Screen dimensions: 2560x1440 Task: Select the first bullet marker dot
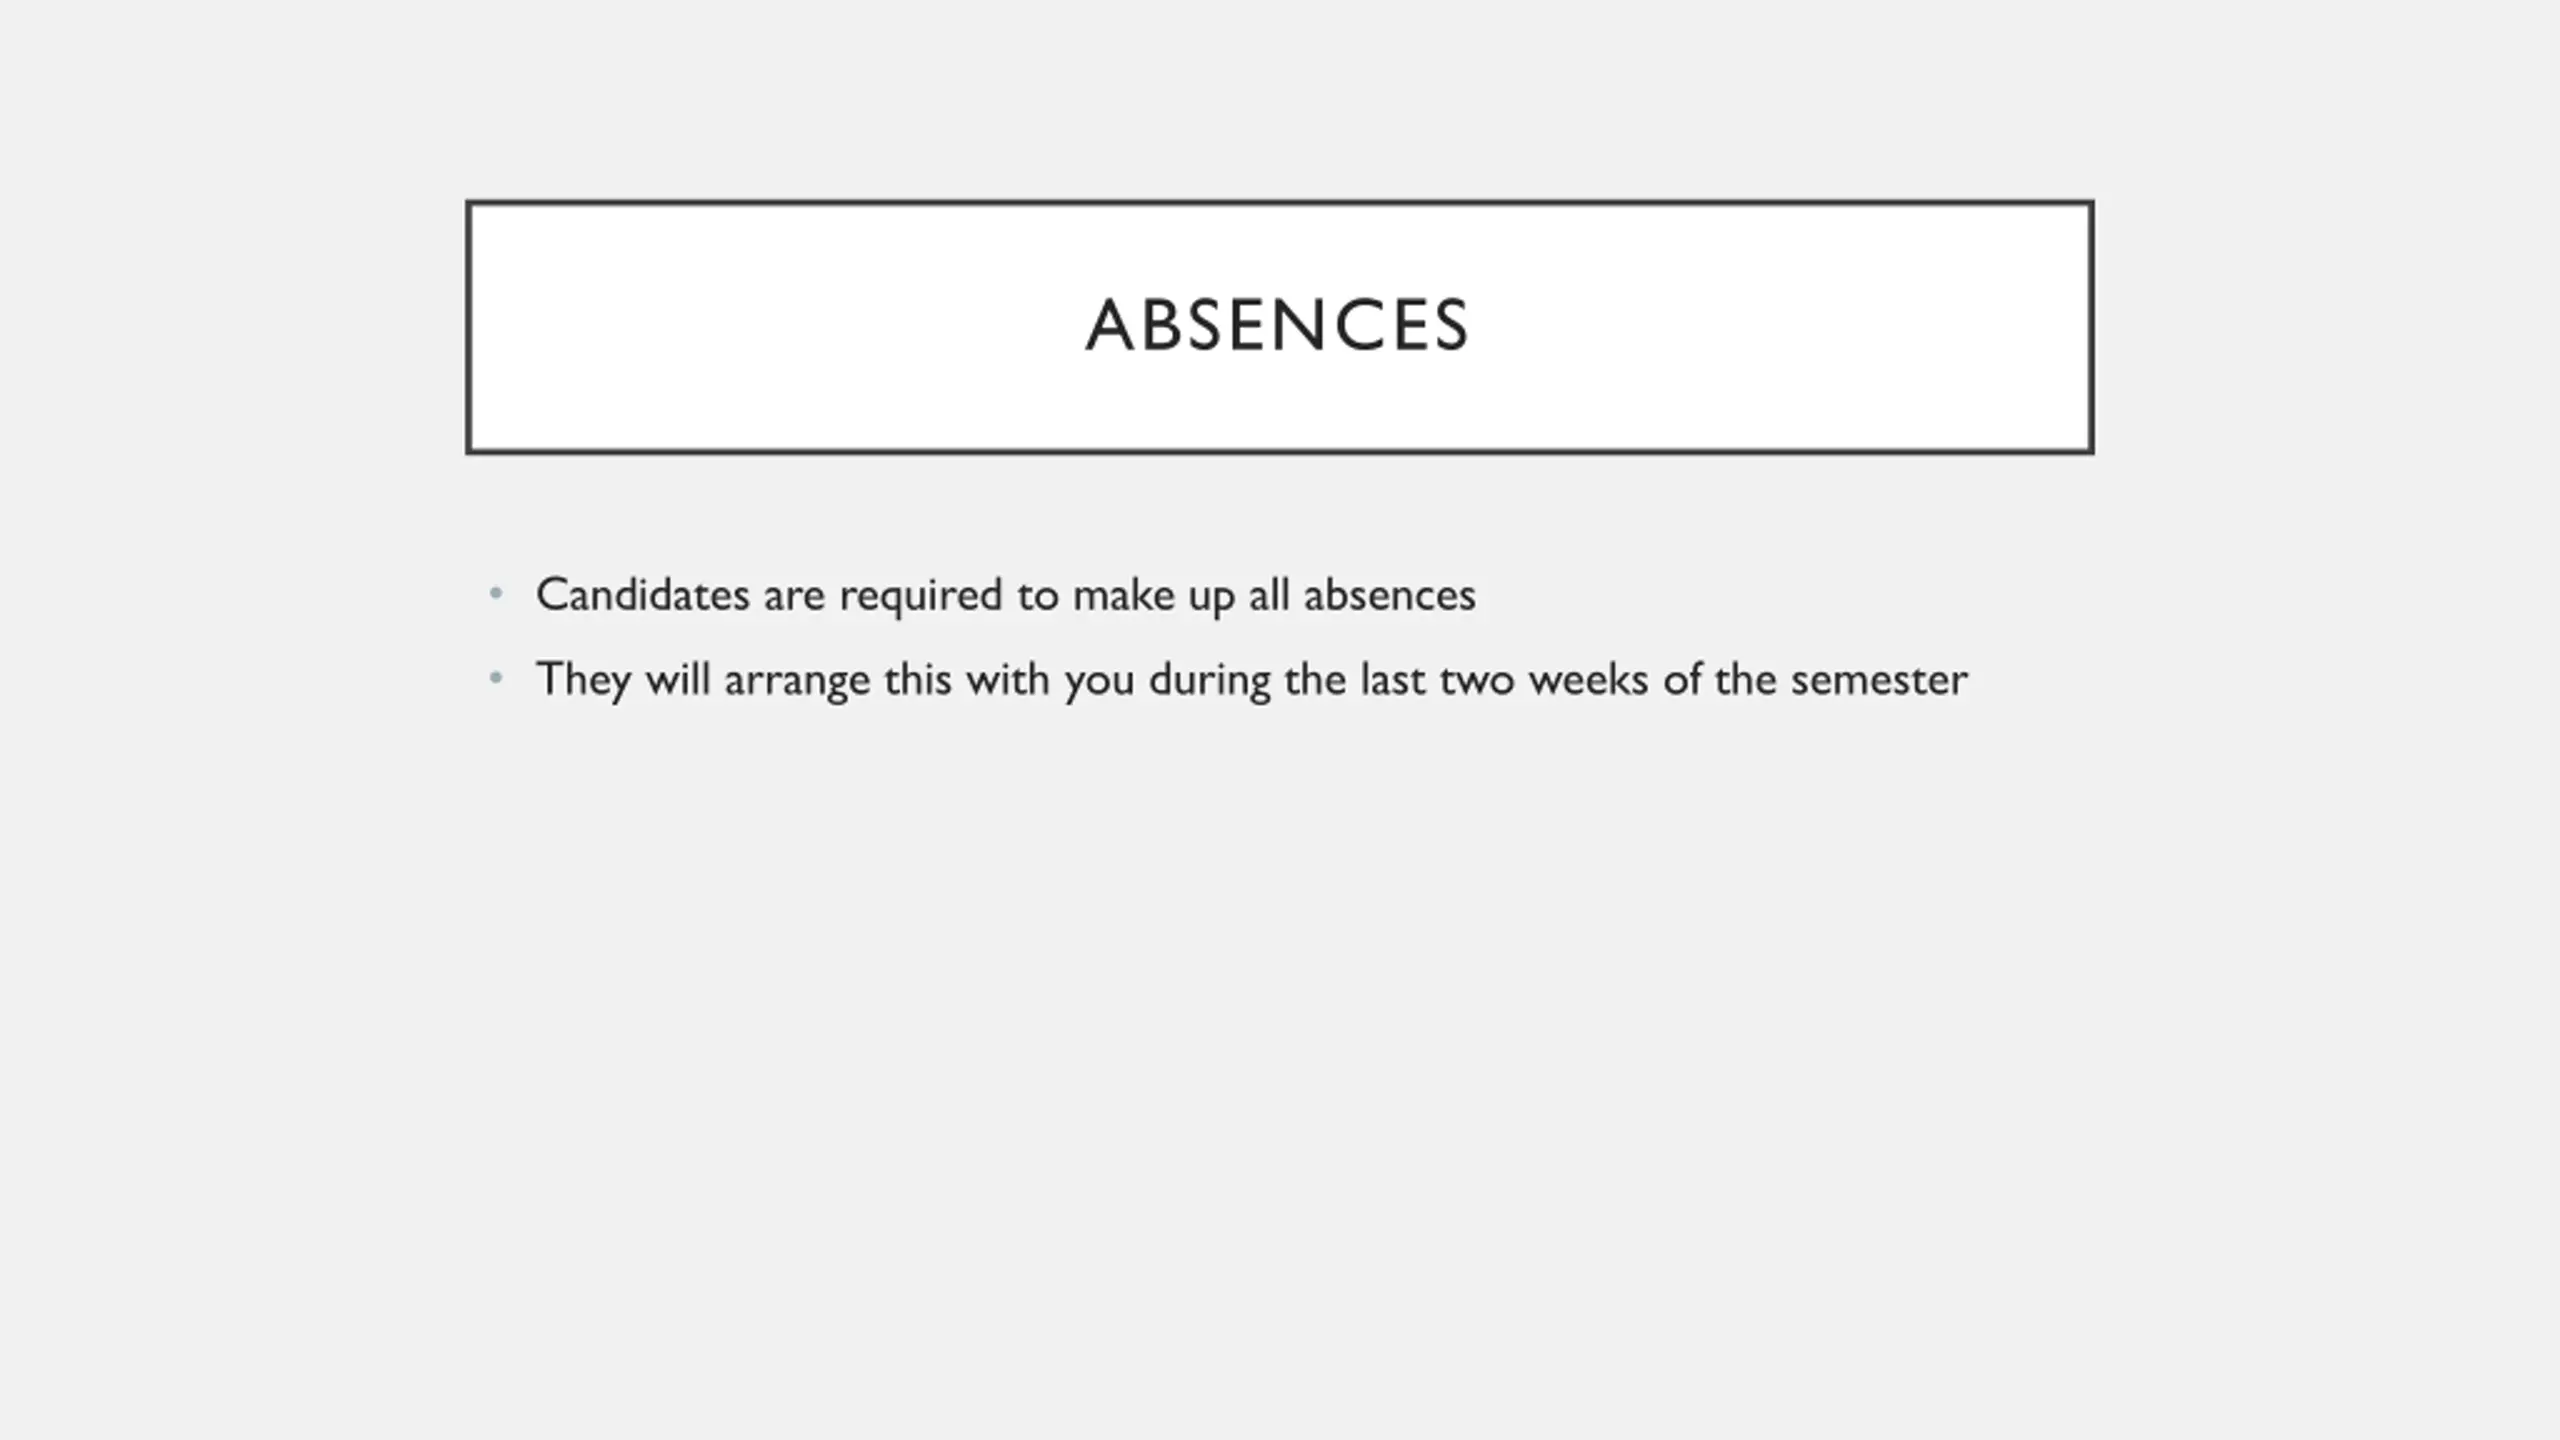(x=496, y=594)
